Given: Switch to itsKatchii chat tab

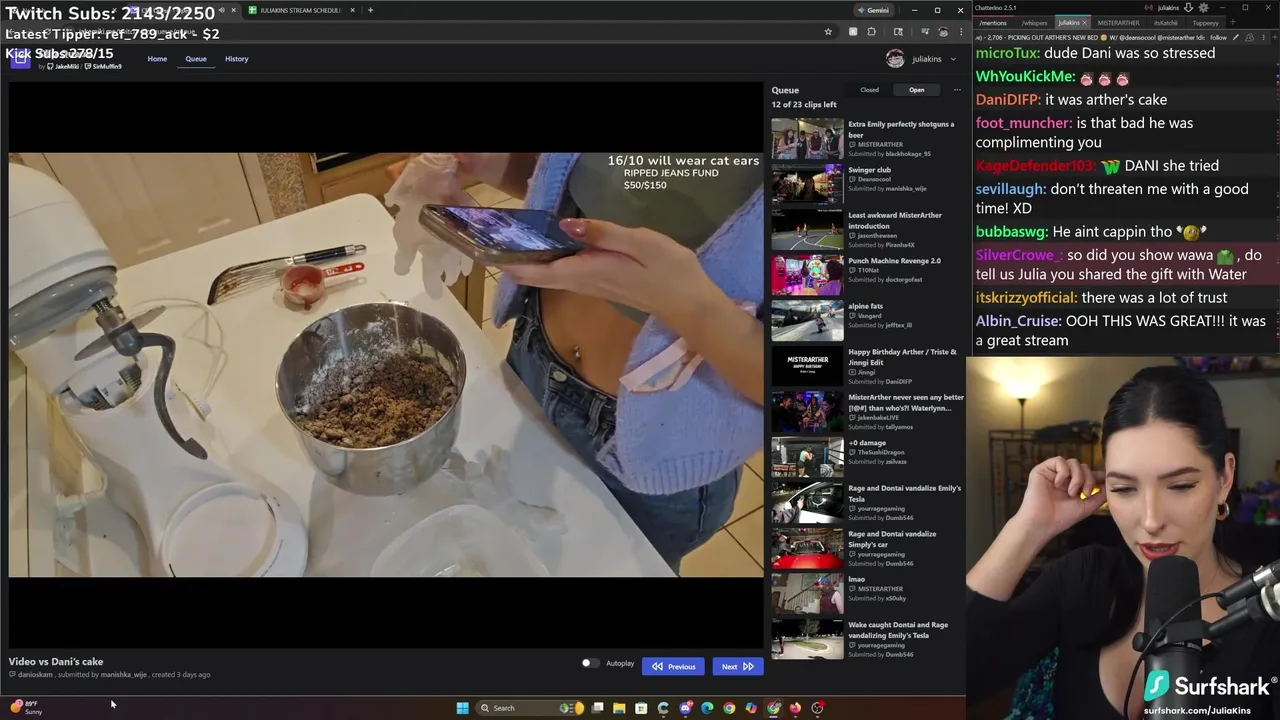Looking at the screenshot, I should [1165, 23].
